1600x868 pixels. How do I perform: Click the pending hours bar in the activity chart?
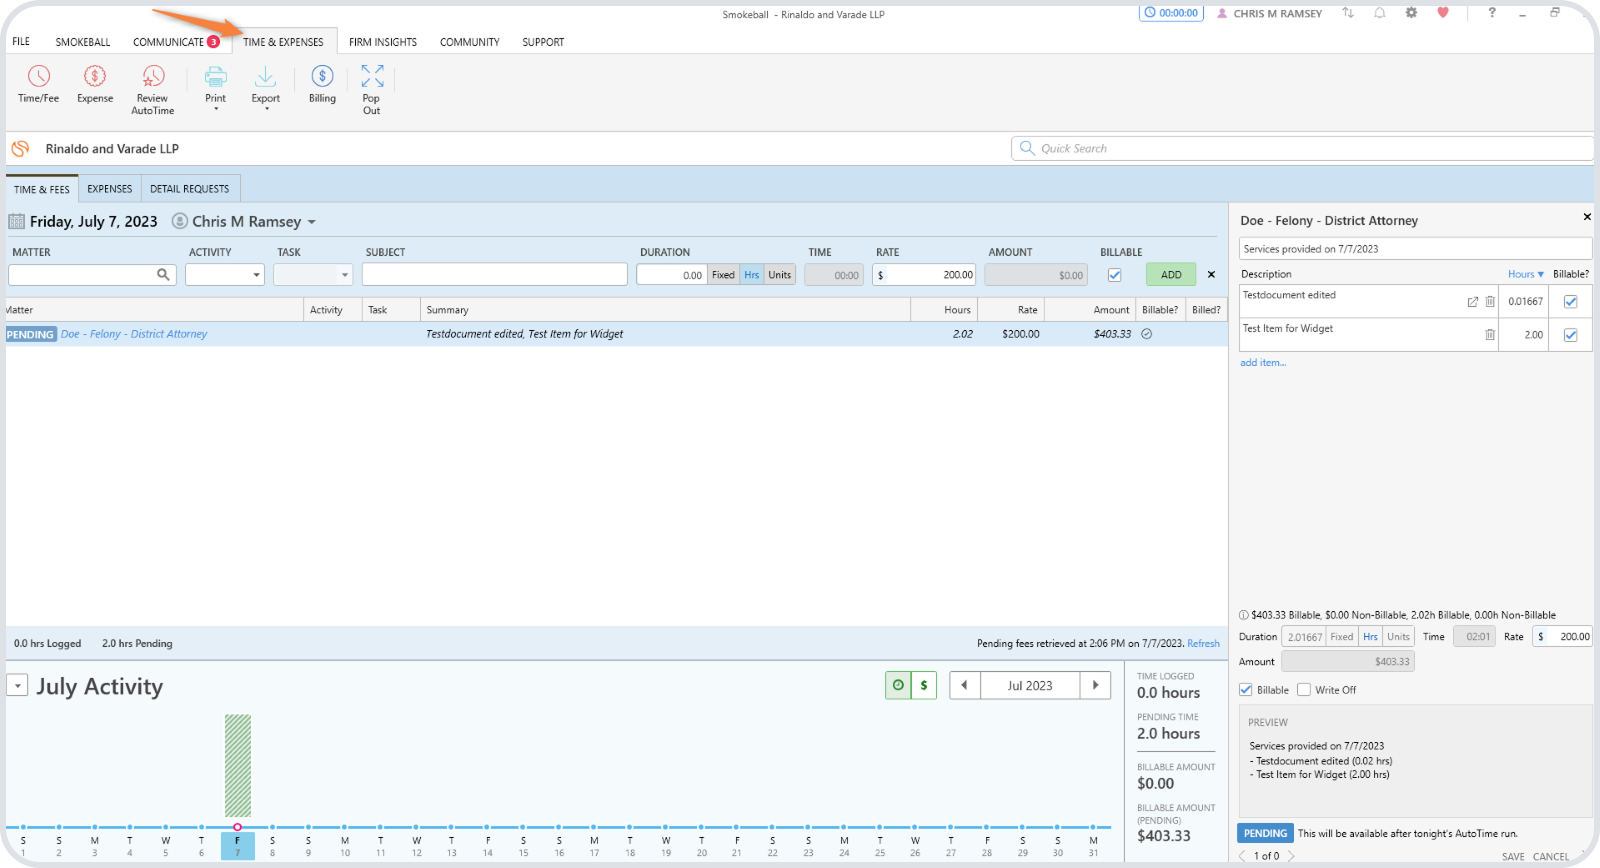[238, 766]
